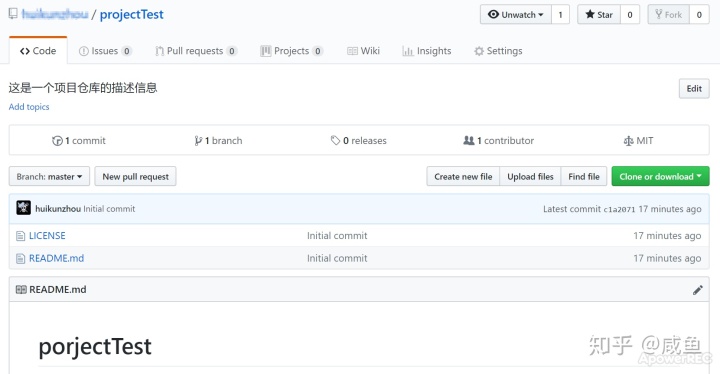Click the contributors people icon
This screenshot has height=374, width=720.
tap(469, 140)
